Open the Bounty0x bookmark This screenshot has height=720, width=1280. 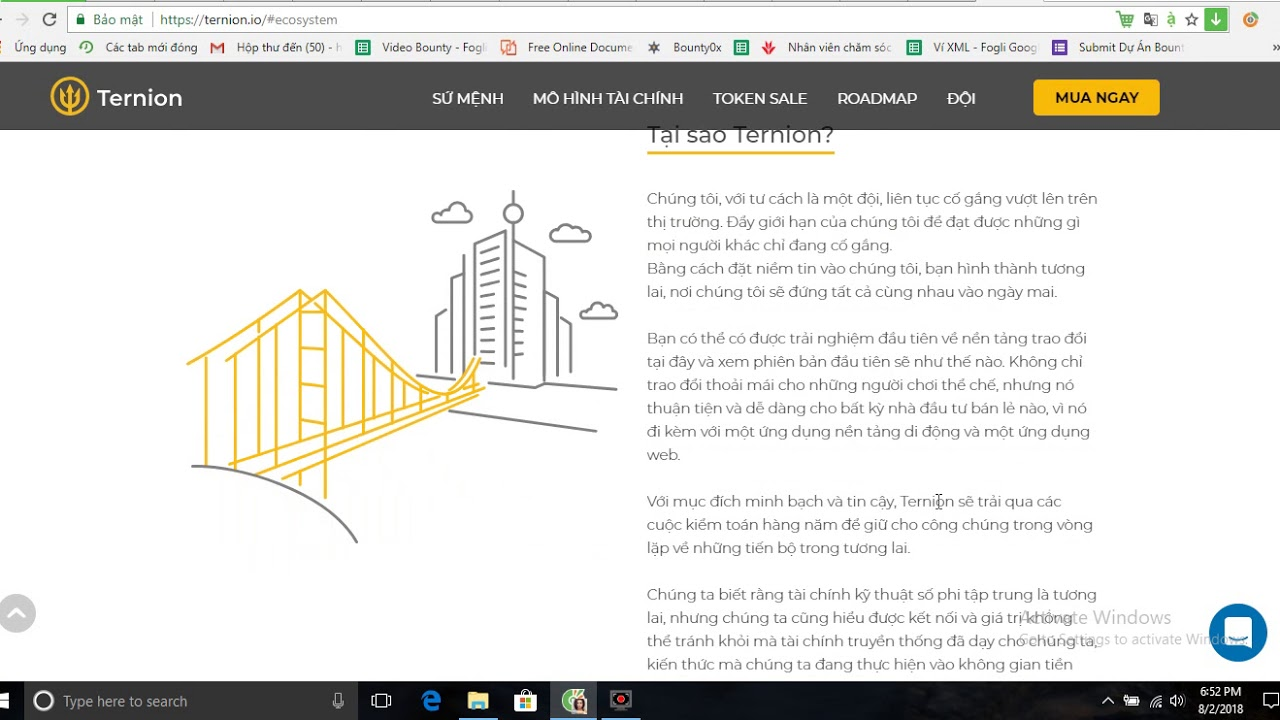coord(684,47)
